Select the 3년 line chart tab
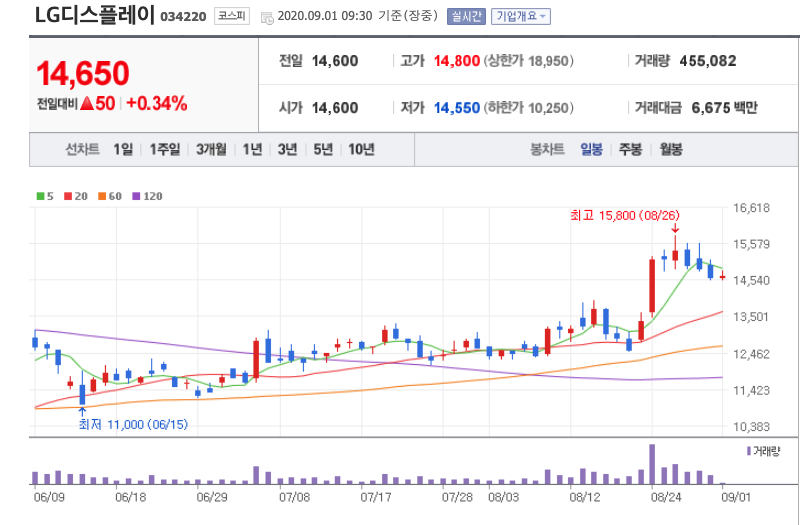800x525 pixels. 288,149
